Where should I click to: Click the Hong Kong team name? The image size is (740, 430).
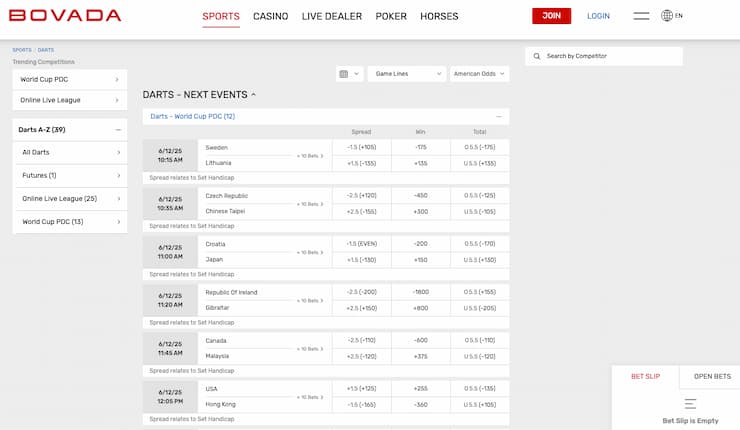click(220, 405)
